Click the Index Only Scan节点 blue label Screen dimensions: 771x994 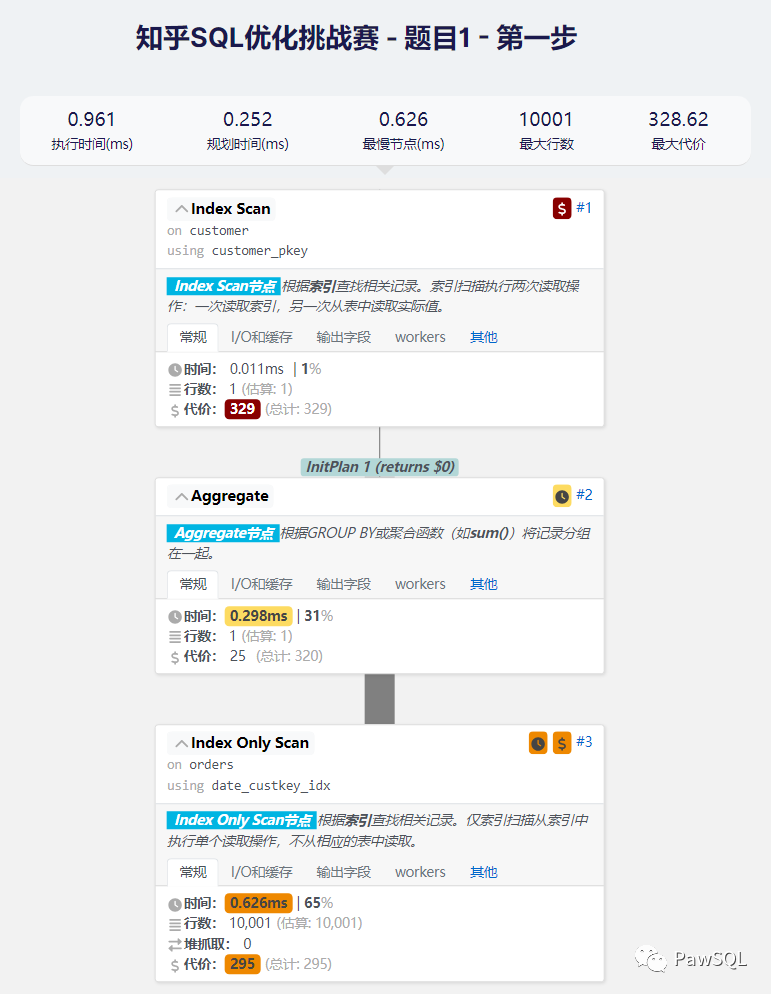tap(241, 820)
